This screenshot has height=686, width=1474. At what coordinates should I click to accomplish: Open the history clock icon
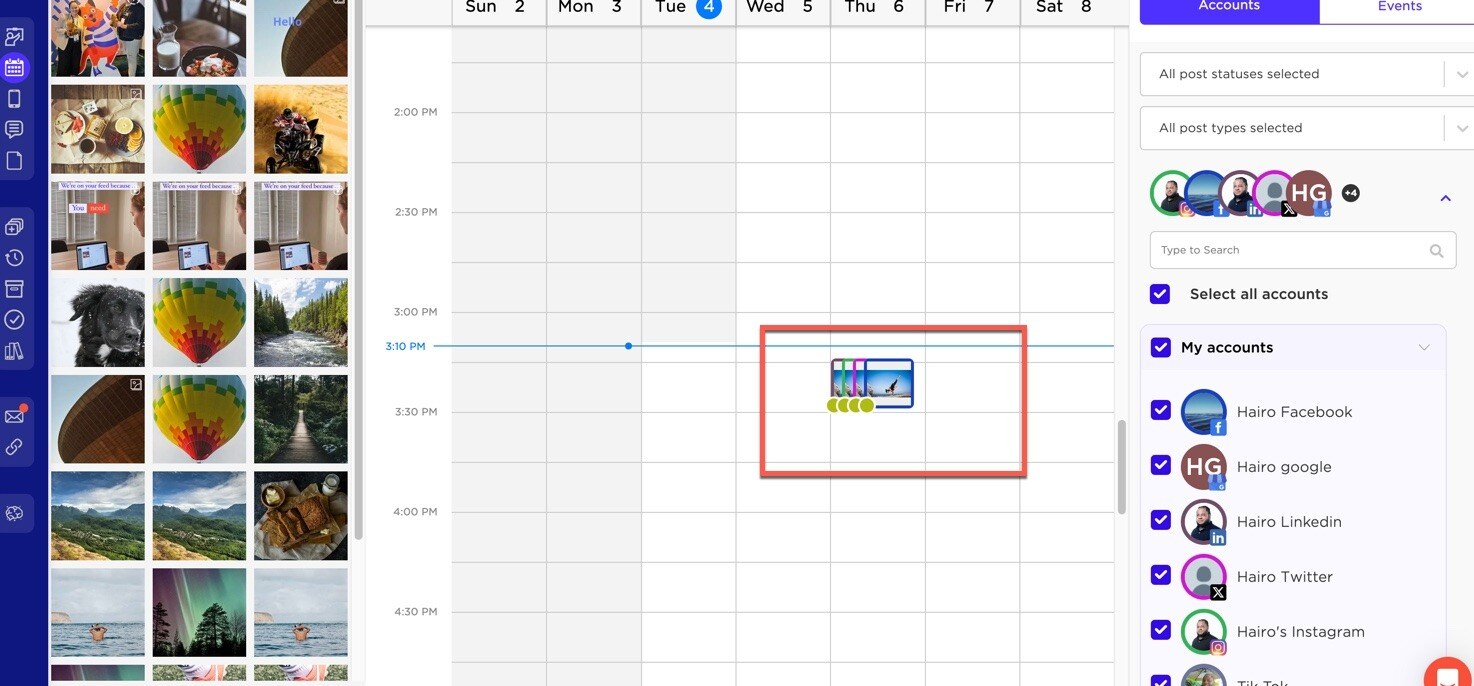coord(14,258)
